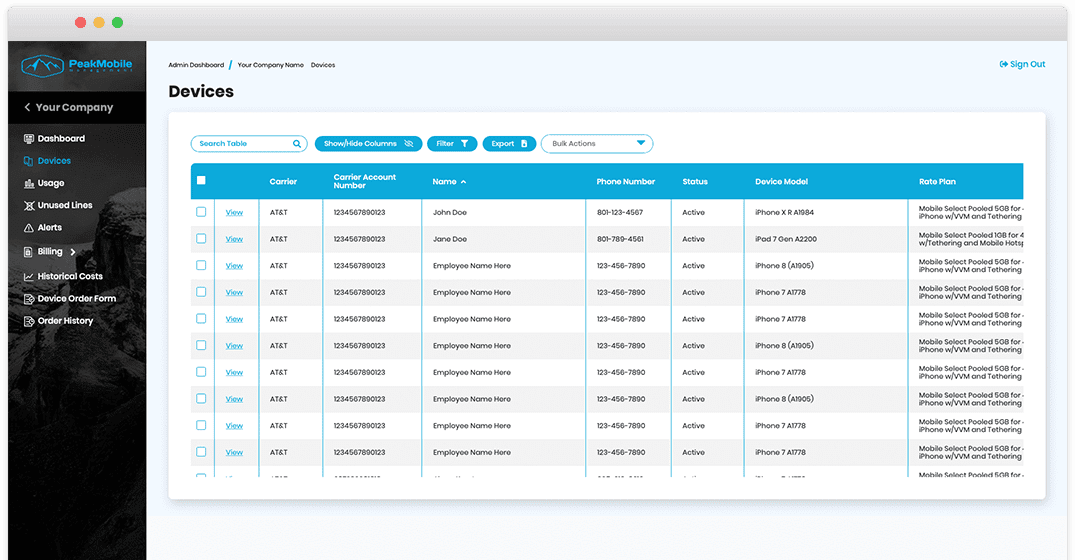Expand the Billing submenu chevron
The width and height of the screenshot is (1075, 560).
click(x=73, y=252)
